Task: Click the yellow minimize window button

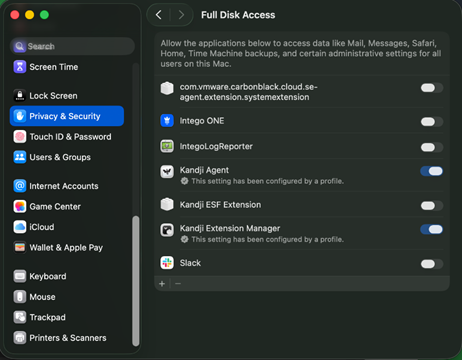Action: (30, 15)
